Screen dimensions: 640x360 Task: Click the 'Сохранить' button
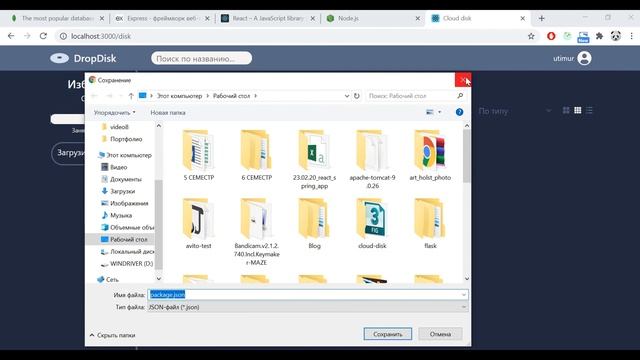click(x=388, y=334)
